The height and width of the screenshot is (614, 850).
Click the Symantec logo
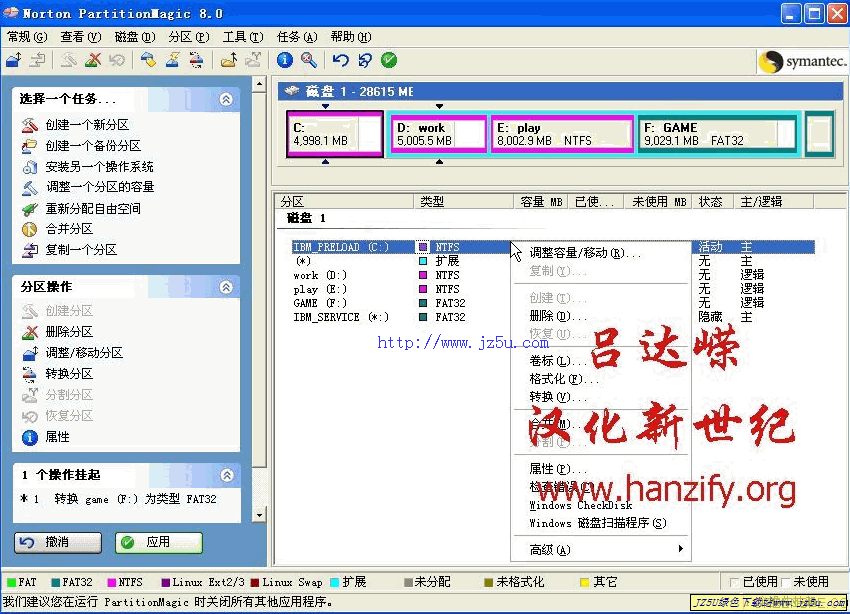click(803, 61)
